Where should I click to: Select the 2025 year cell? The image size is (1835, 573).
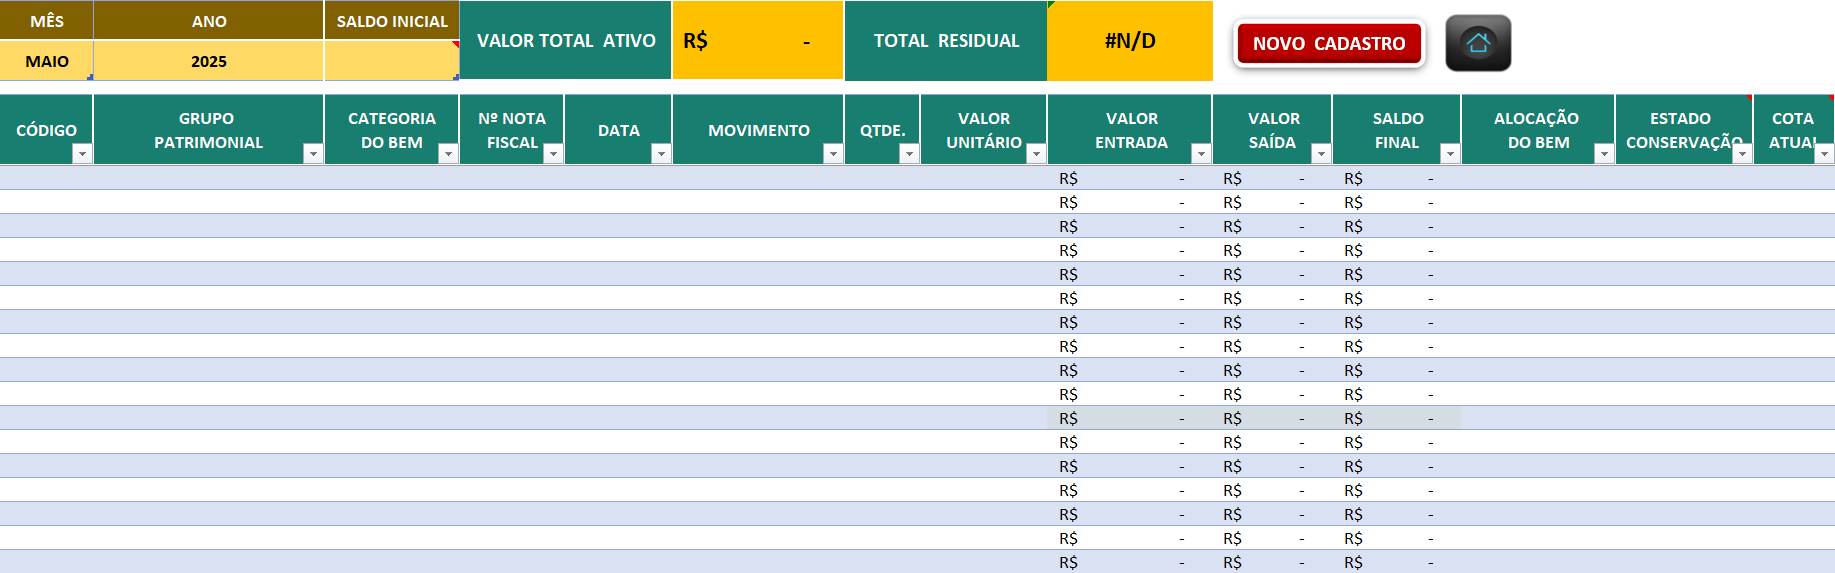point(208,61)
